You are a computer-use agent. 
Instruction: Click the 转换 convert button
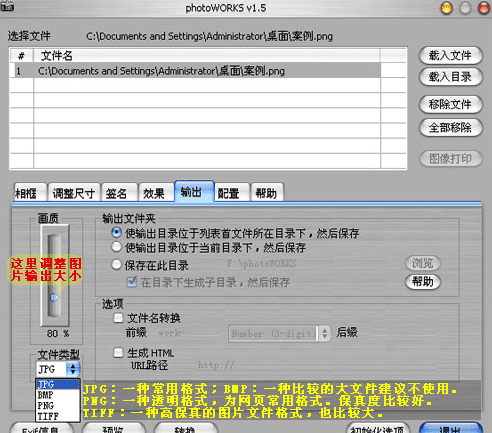[x=186, y=429]
